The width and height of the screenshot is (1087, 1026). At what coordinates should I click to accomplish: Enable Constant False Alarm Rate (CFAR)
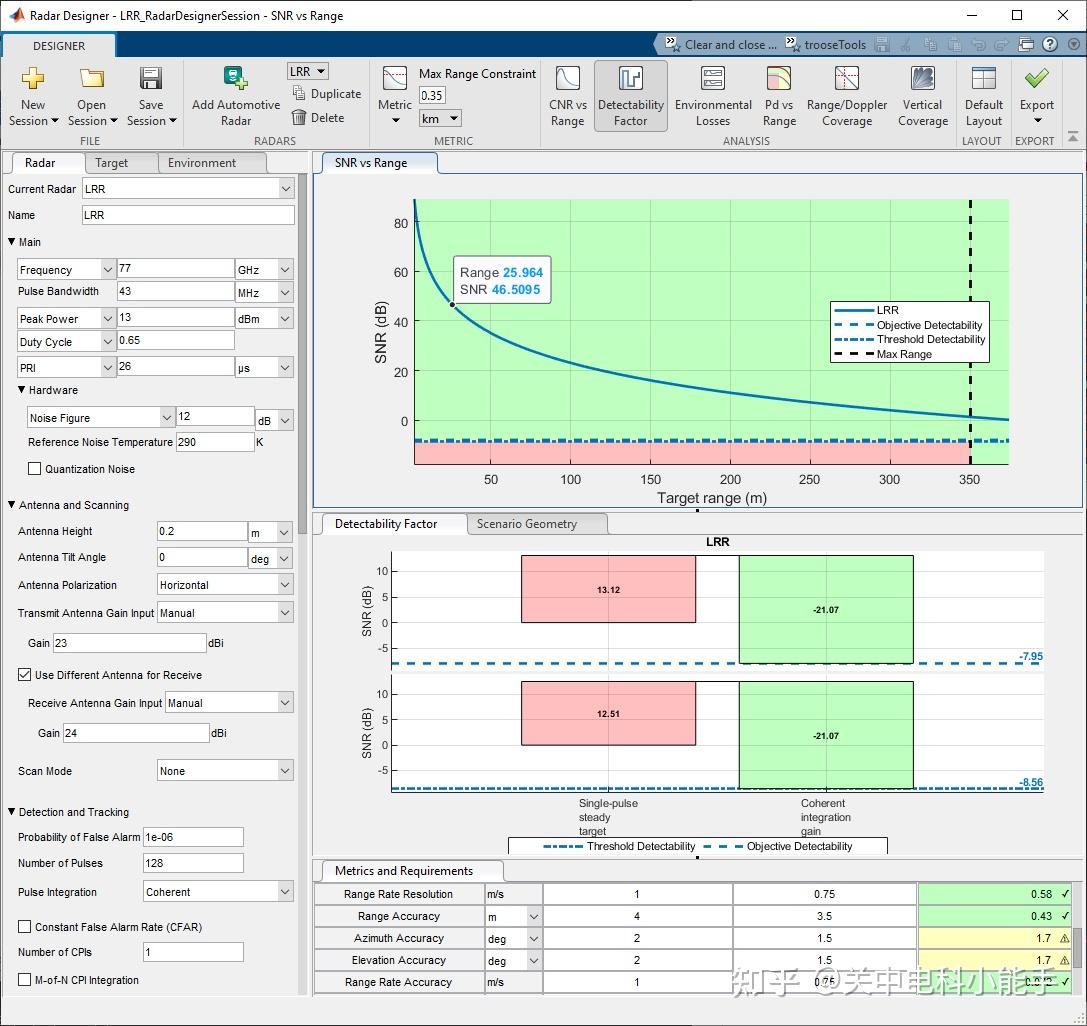pyautogui.click(x=25, y=927)
